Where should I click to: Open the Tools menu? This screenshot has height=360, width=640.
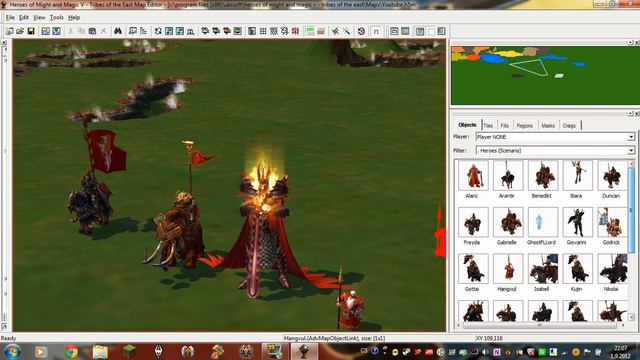point(57,18)
